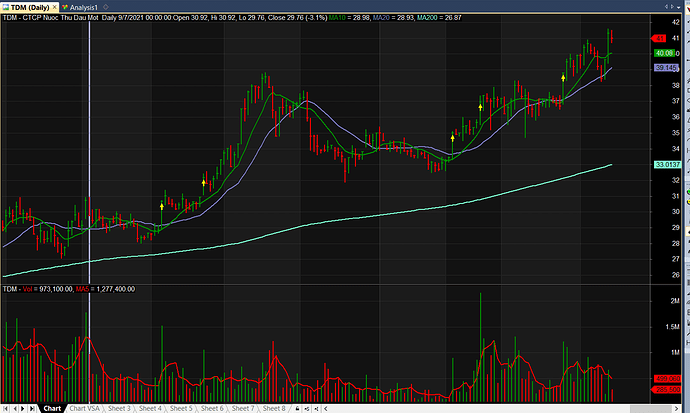The width and height of the screenshot is (690, 413).
Task: Open Sheet 5 tab
Action: 181,408
